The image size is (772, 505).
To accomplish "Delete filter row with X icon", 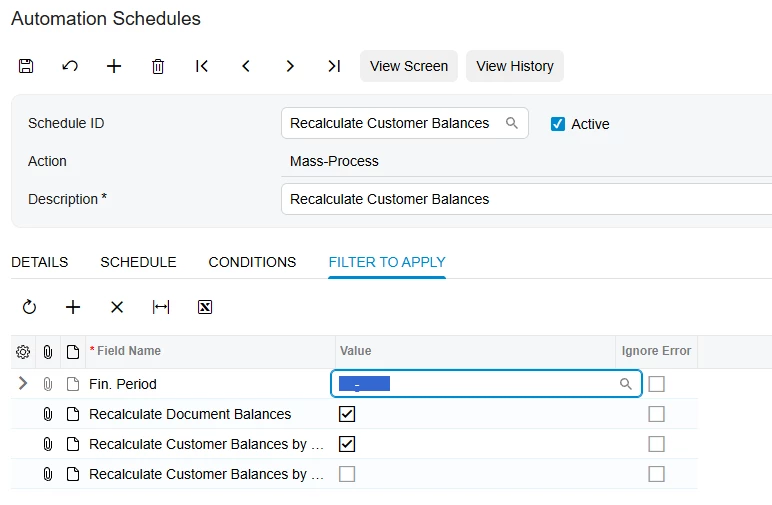I will click(x=117, y=307).
